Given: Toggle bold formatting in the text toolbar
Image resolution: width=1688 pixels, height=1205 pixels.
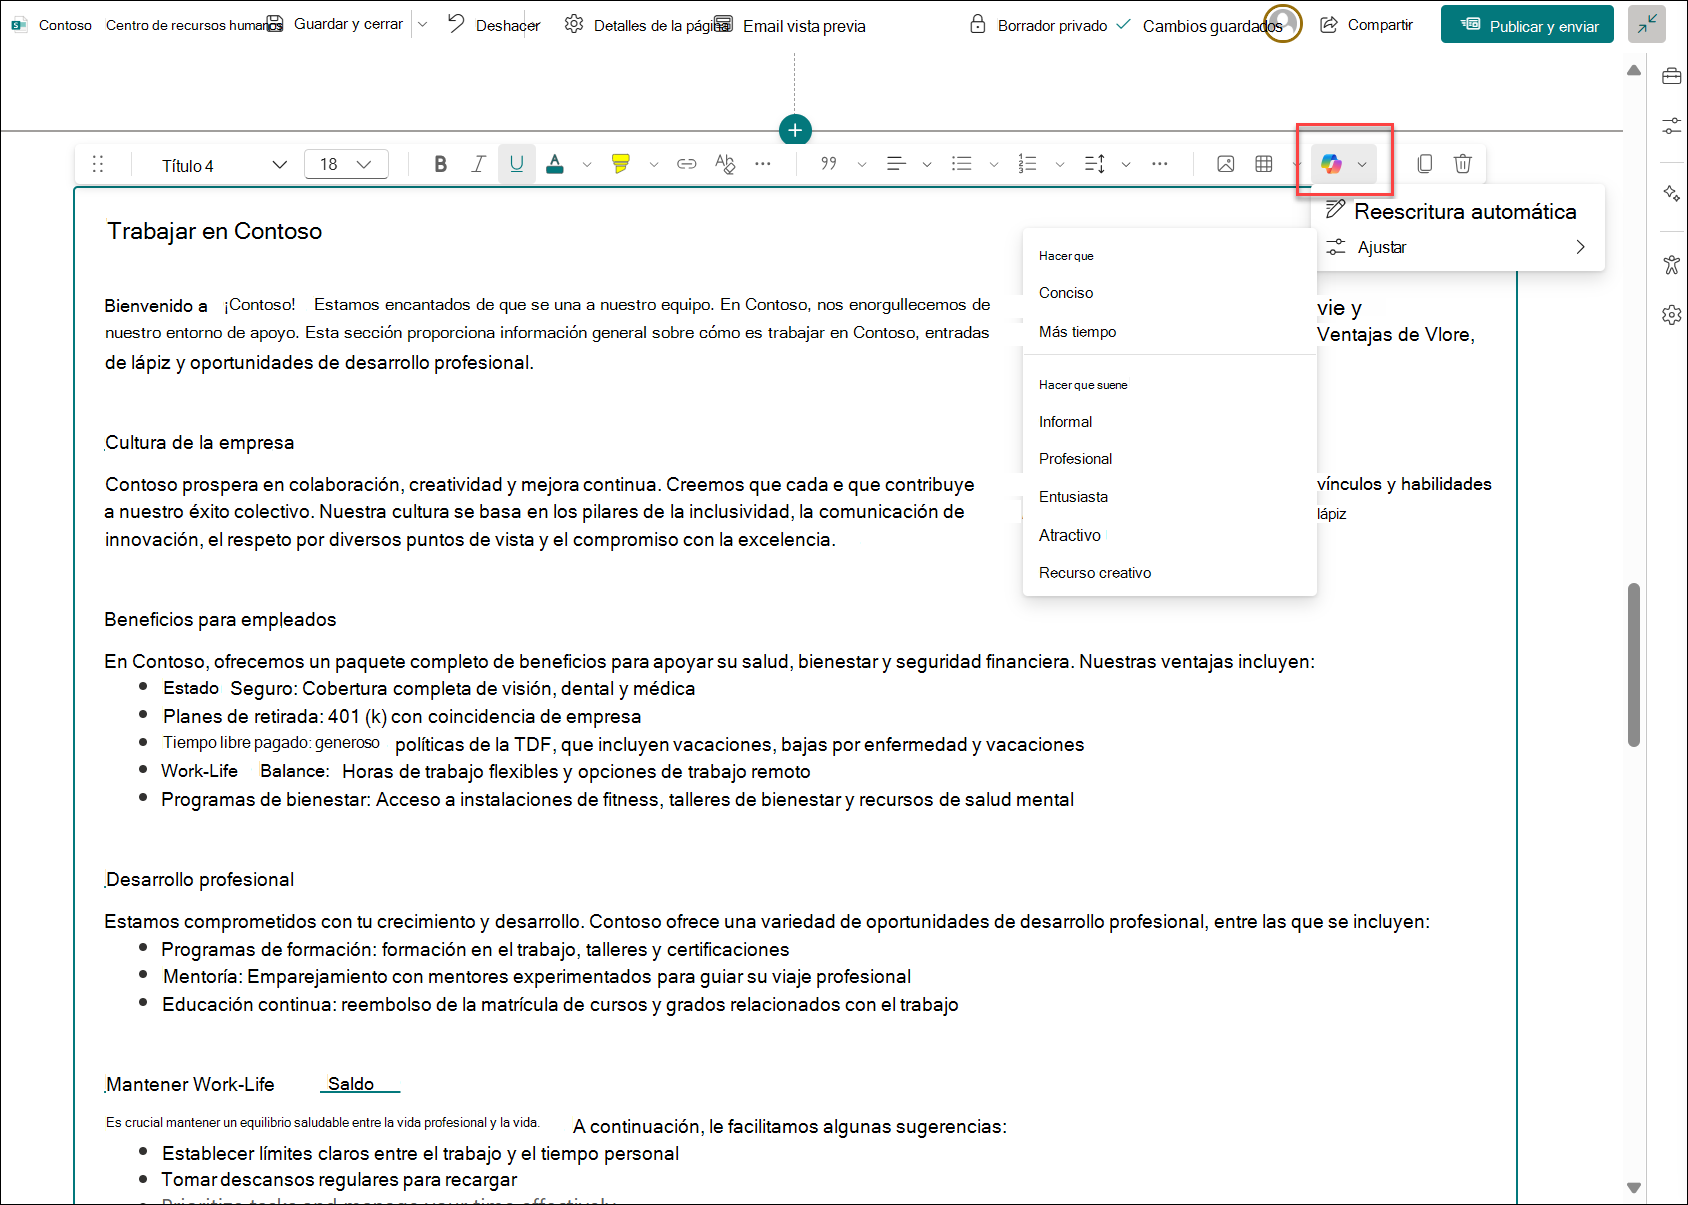Looking at the screenshot, I should point(440,164).
